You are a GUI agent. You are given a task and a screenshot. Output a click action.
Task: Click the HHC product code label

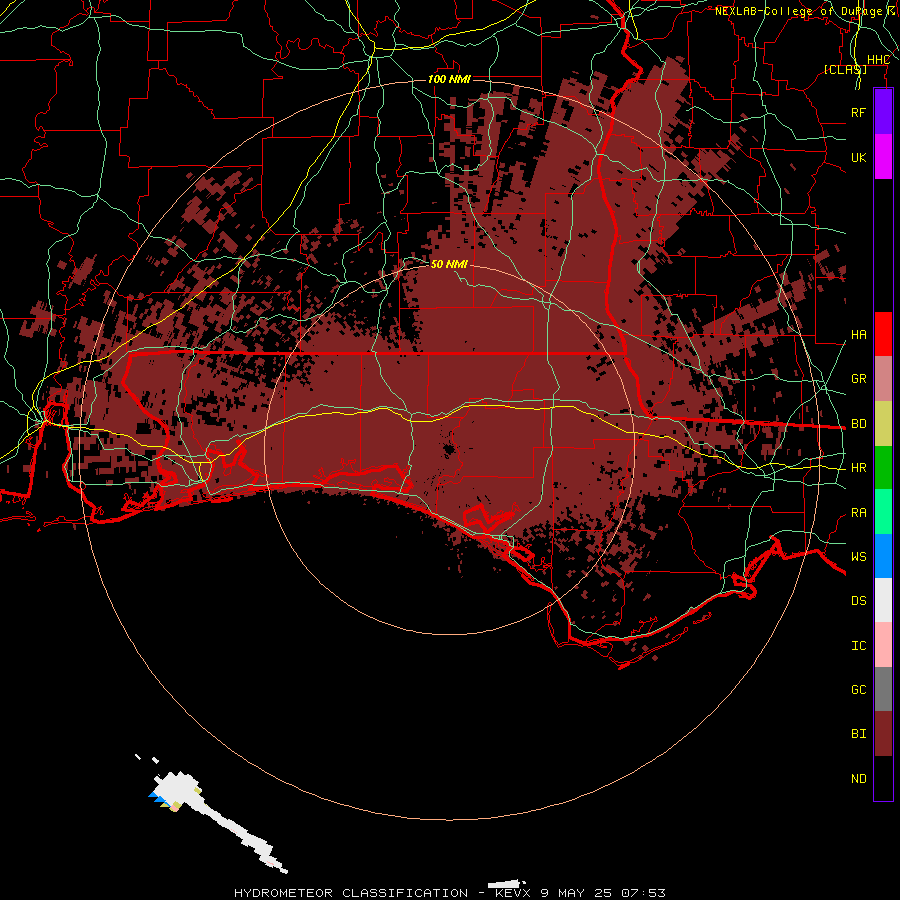878,60
